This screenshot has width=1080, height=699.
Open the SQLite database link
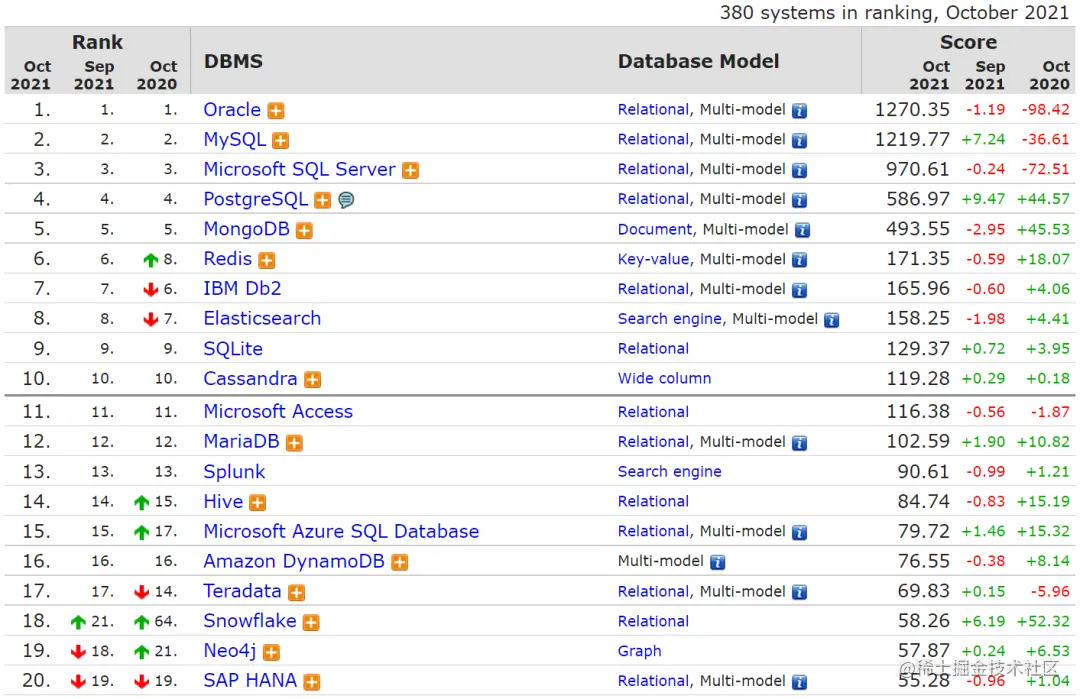pos(233,349)
